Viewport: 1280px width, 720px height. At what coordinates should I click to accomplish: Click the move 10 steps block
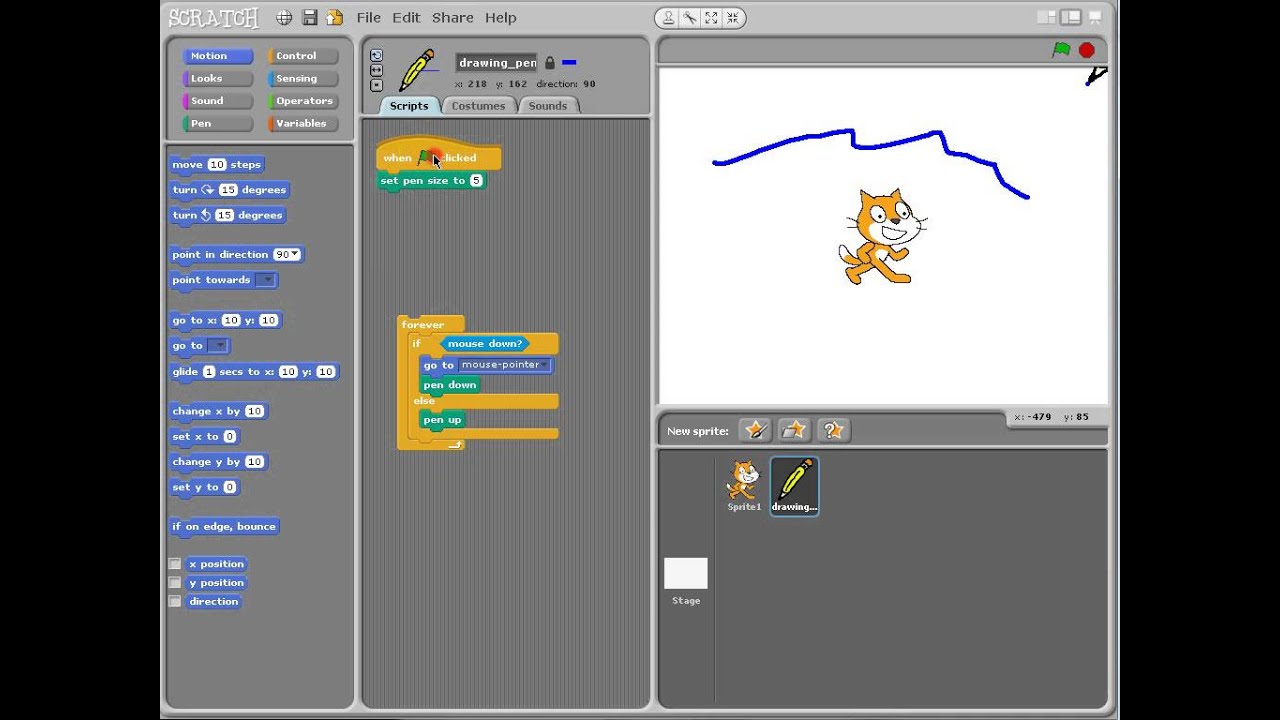pos(217,165)
